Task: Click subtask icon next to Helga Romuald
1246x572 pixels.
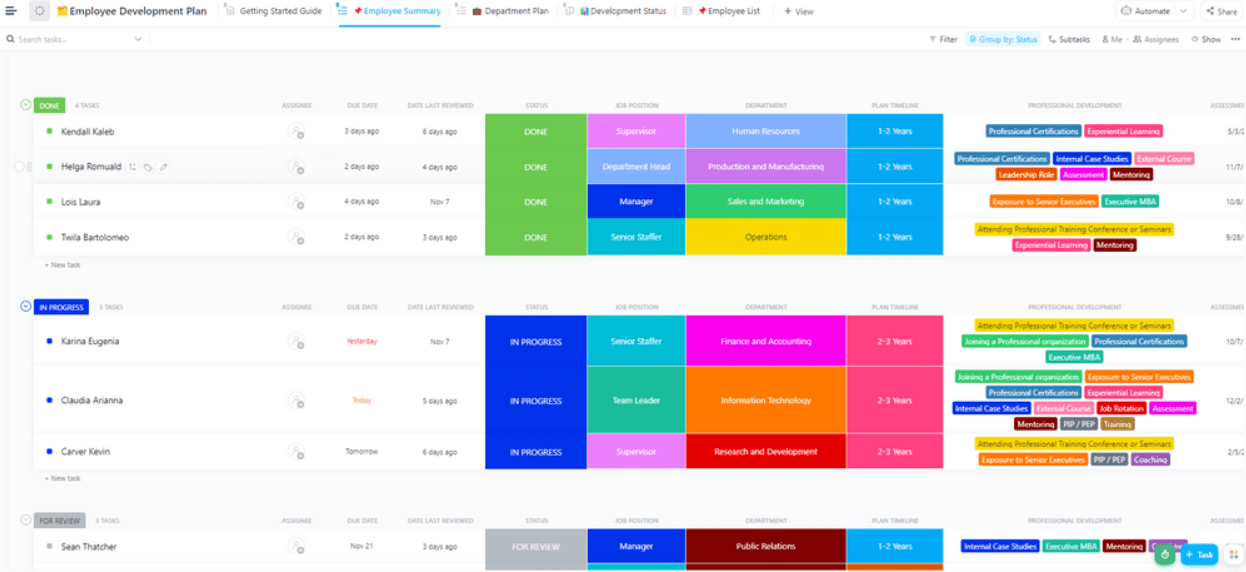Action: point(133,167)
